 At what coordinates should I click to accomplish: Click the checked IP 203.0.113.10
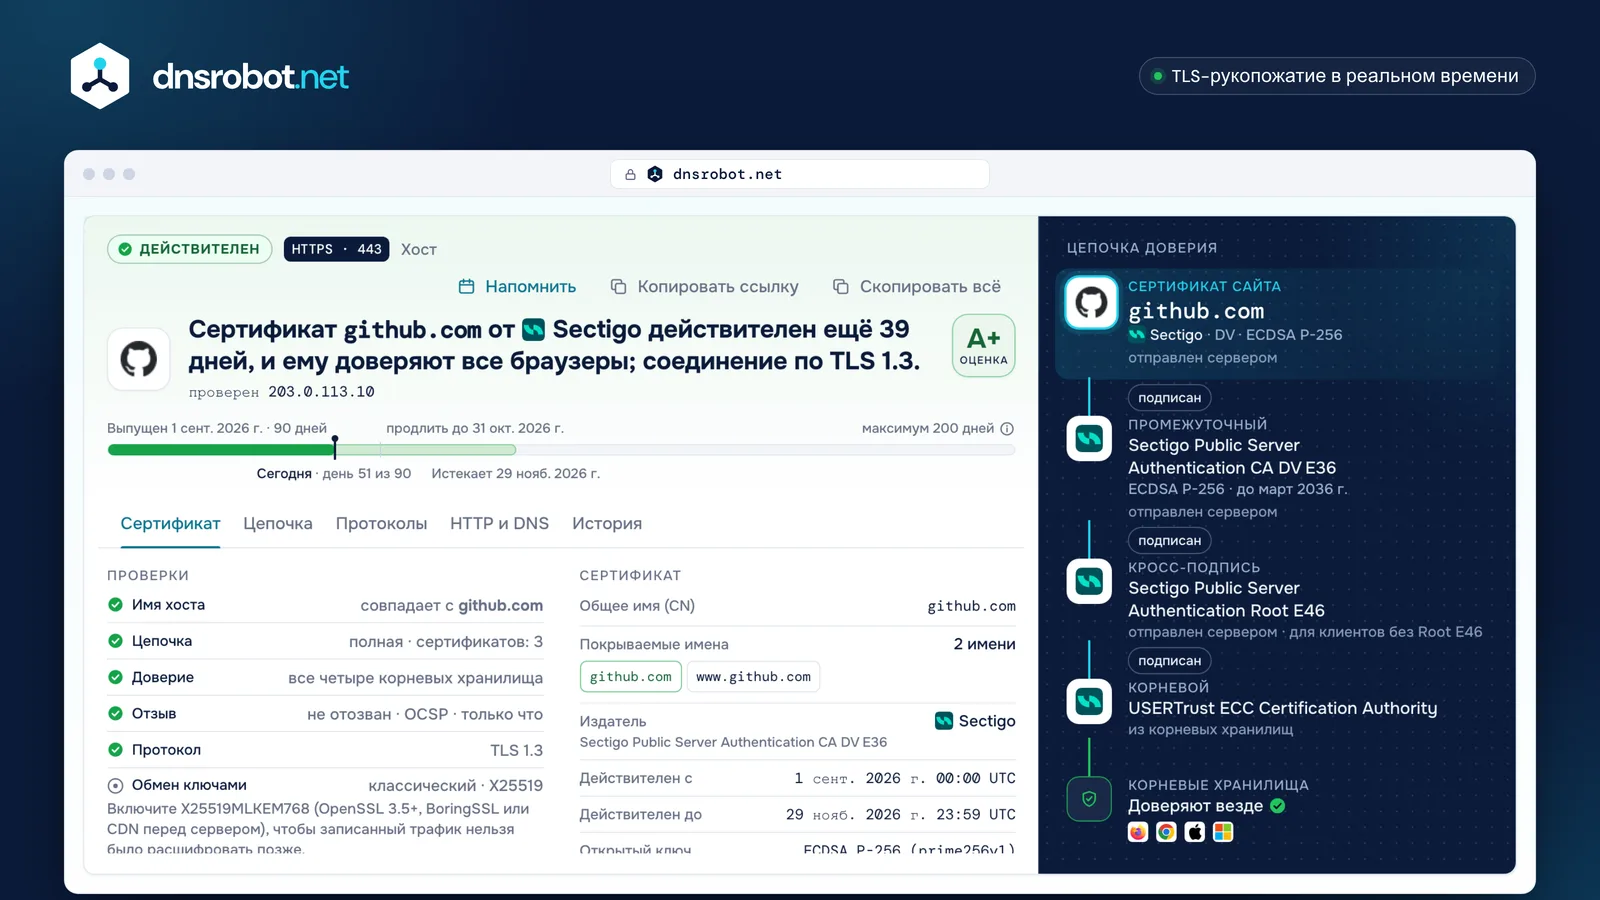pyautogui.click(x=321, y=392)
